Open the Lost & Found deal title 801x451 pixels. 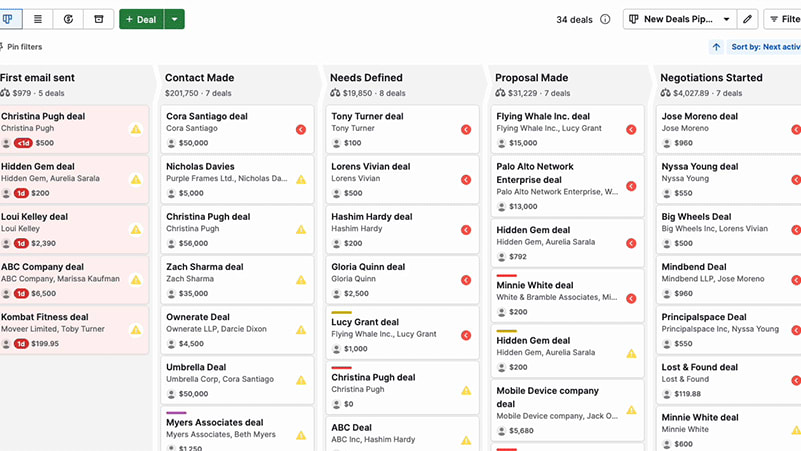(699, 367)
